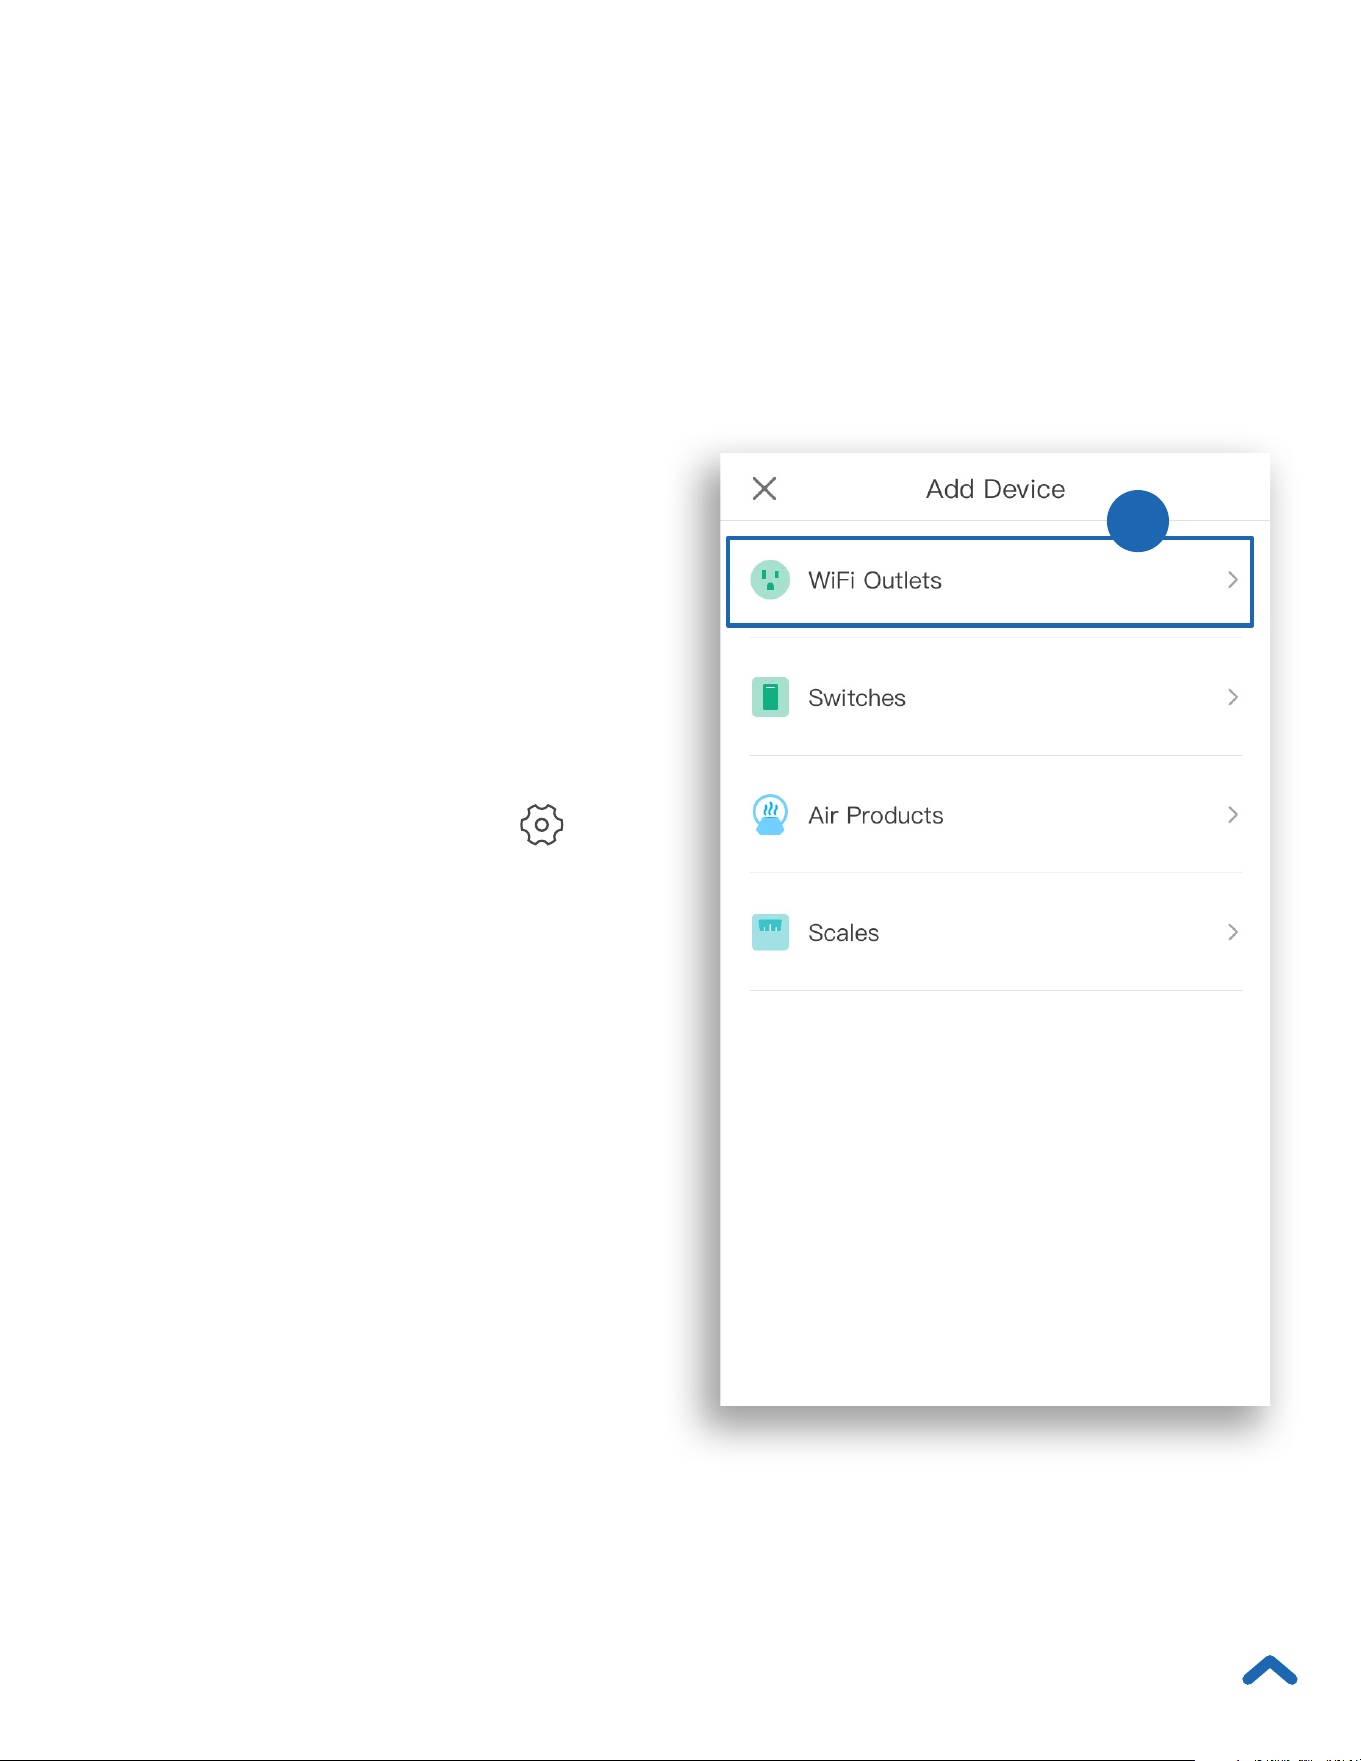Screen dimensions: 1361x1761
Task: Click the green WiFi outlet icon
Action: pos(770,580)
